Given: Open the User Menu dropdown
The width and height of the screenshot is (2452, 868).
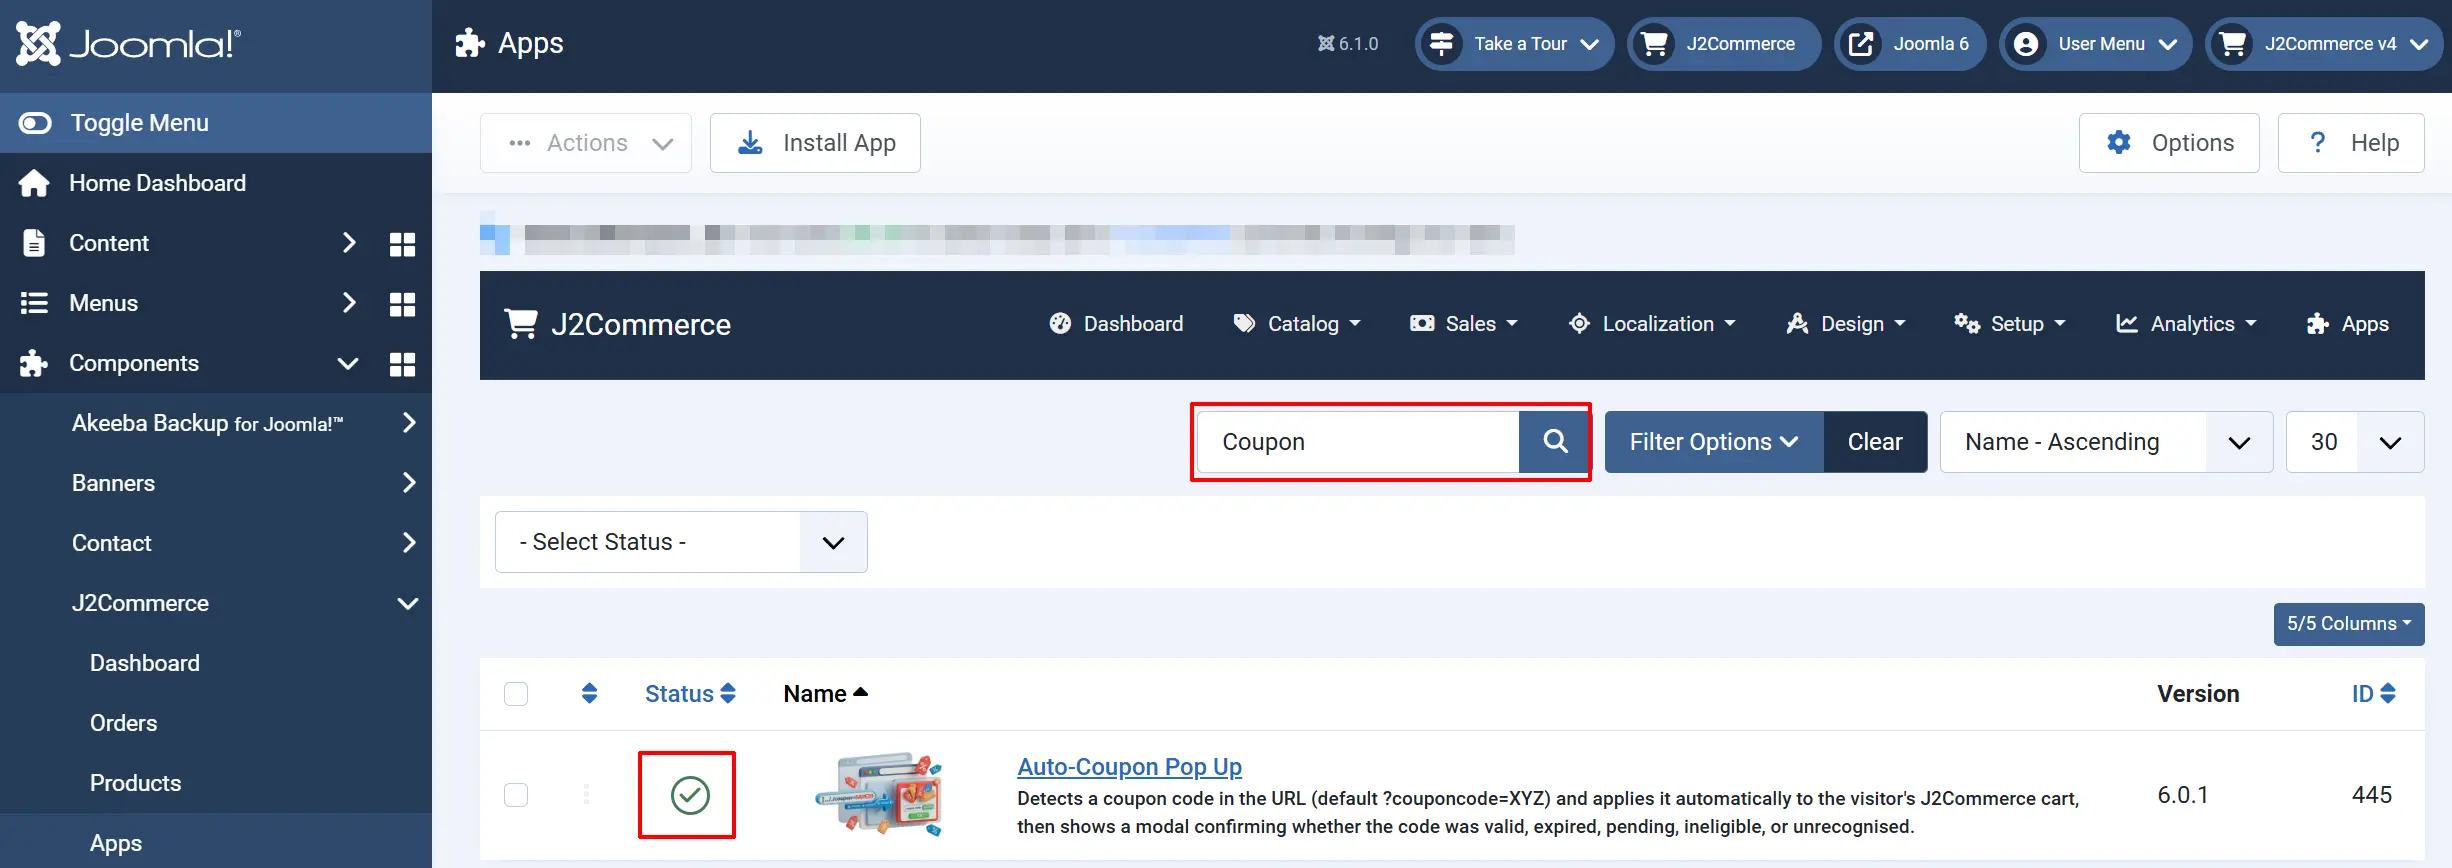Looking at the screenshot, I should [2095, 44].
